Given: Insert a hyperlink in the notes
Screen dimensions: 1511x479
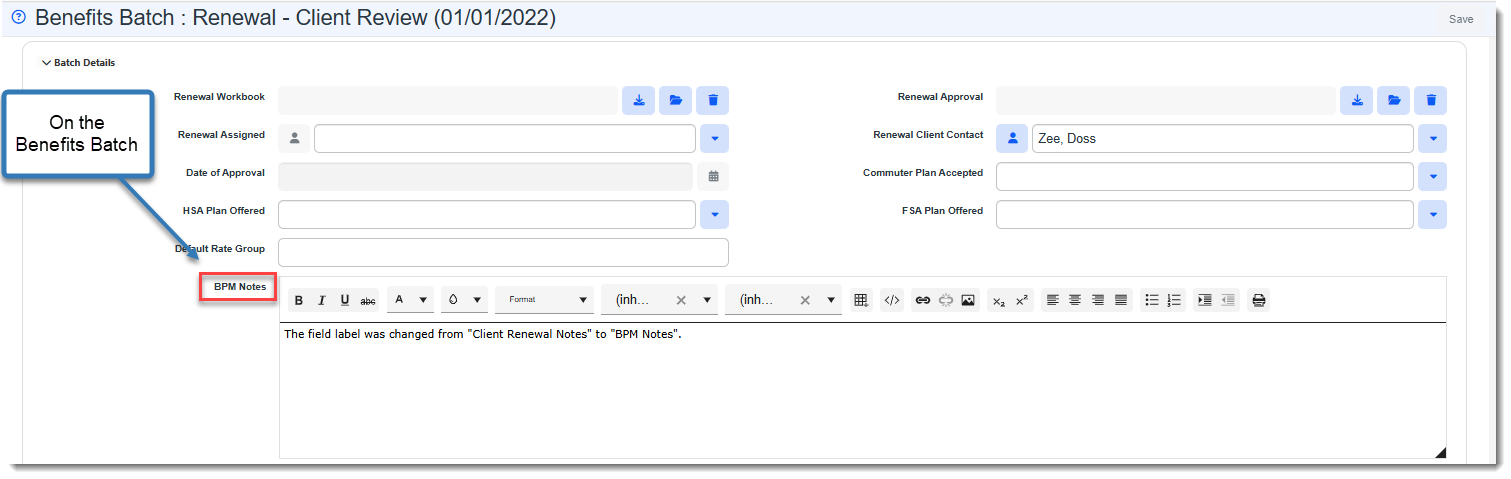Looking at the screenshot, I should point(922,300).
